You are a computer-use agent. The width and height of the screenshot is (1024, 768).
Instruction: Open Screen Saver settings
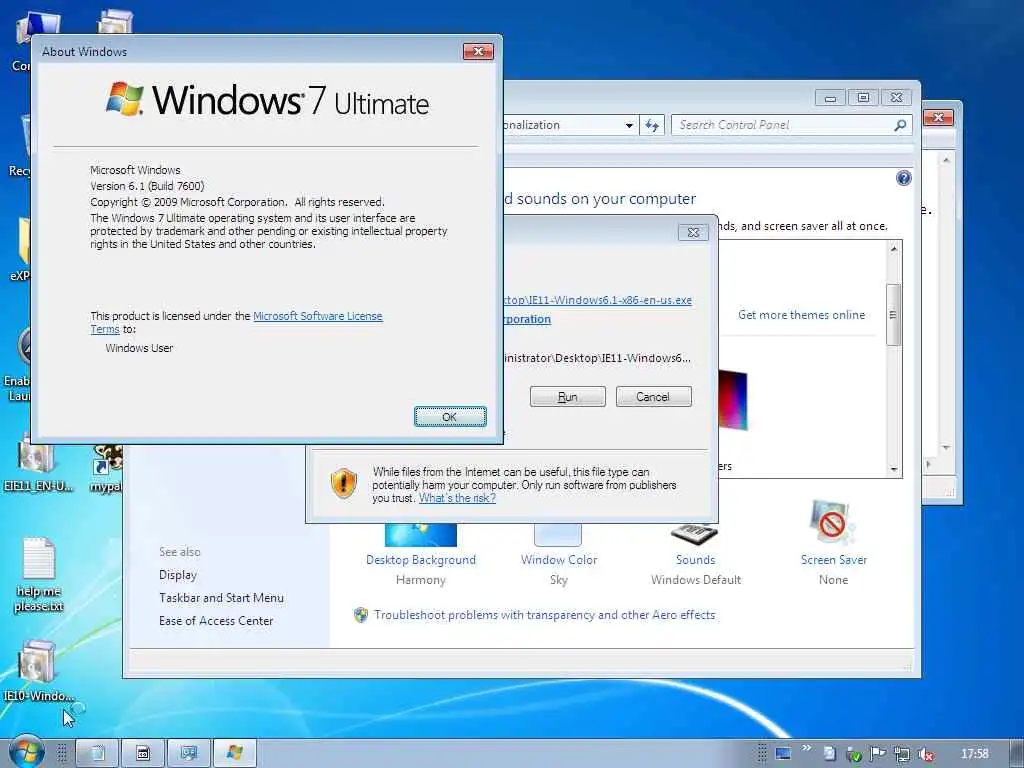point(834,560)
